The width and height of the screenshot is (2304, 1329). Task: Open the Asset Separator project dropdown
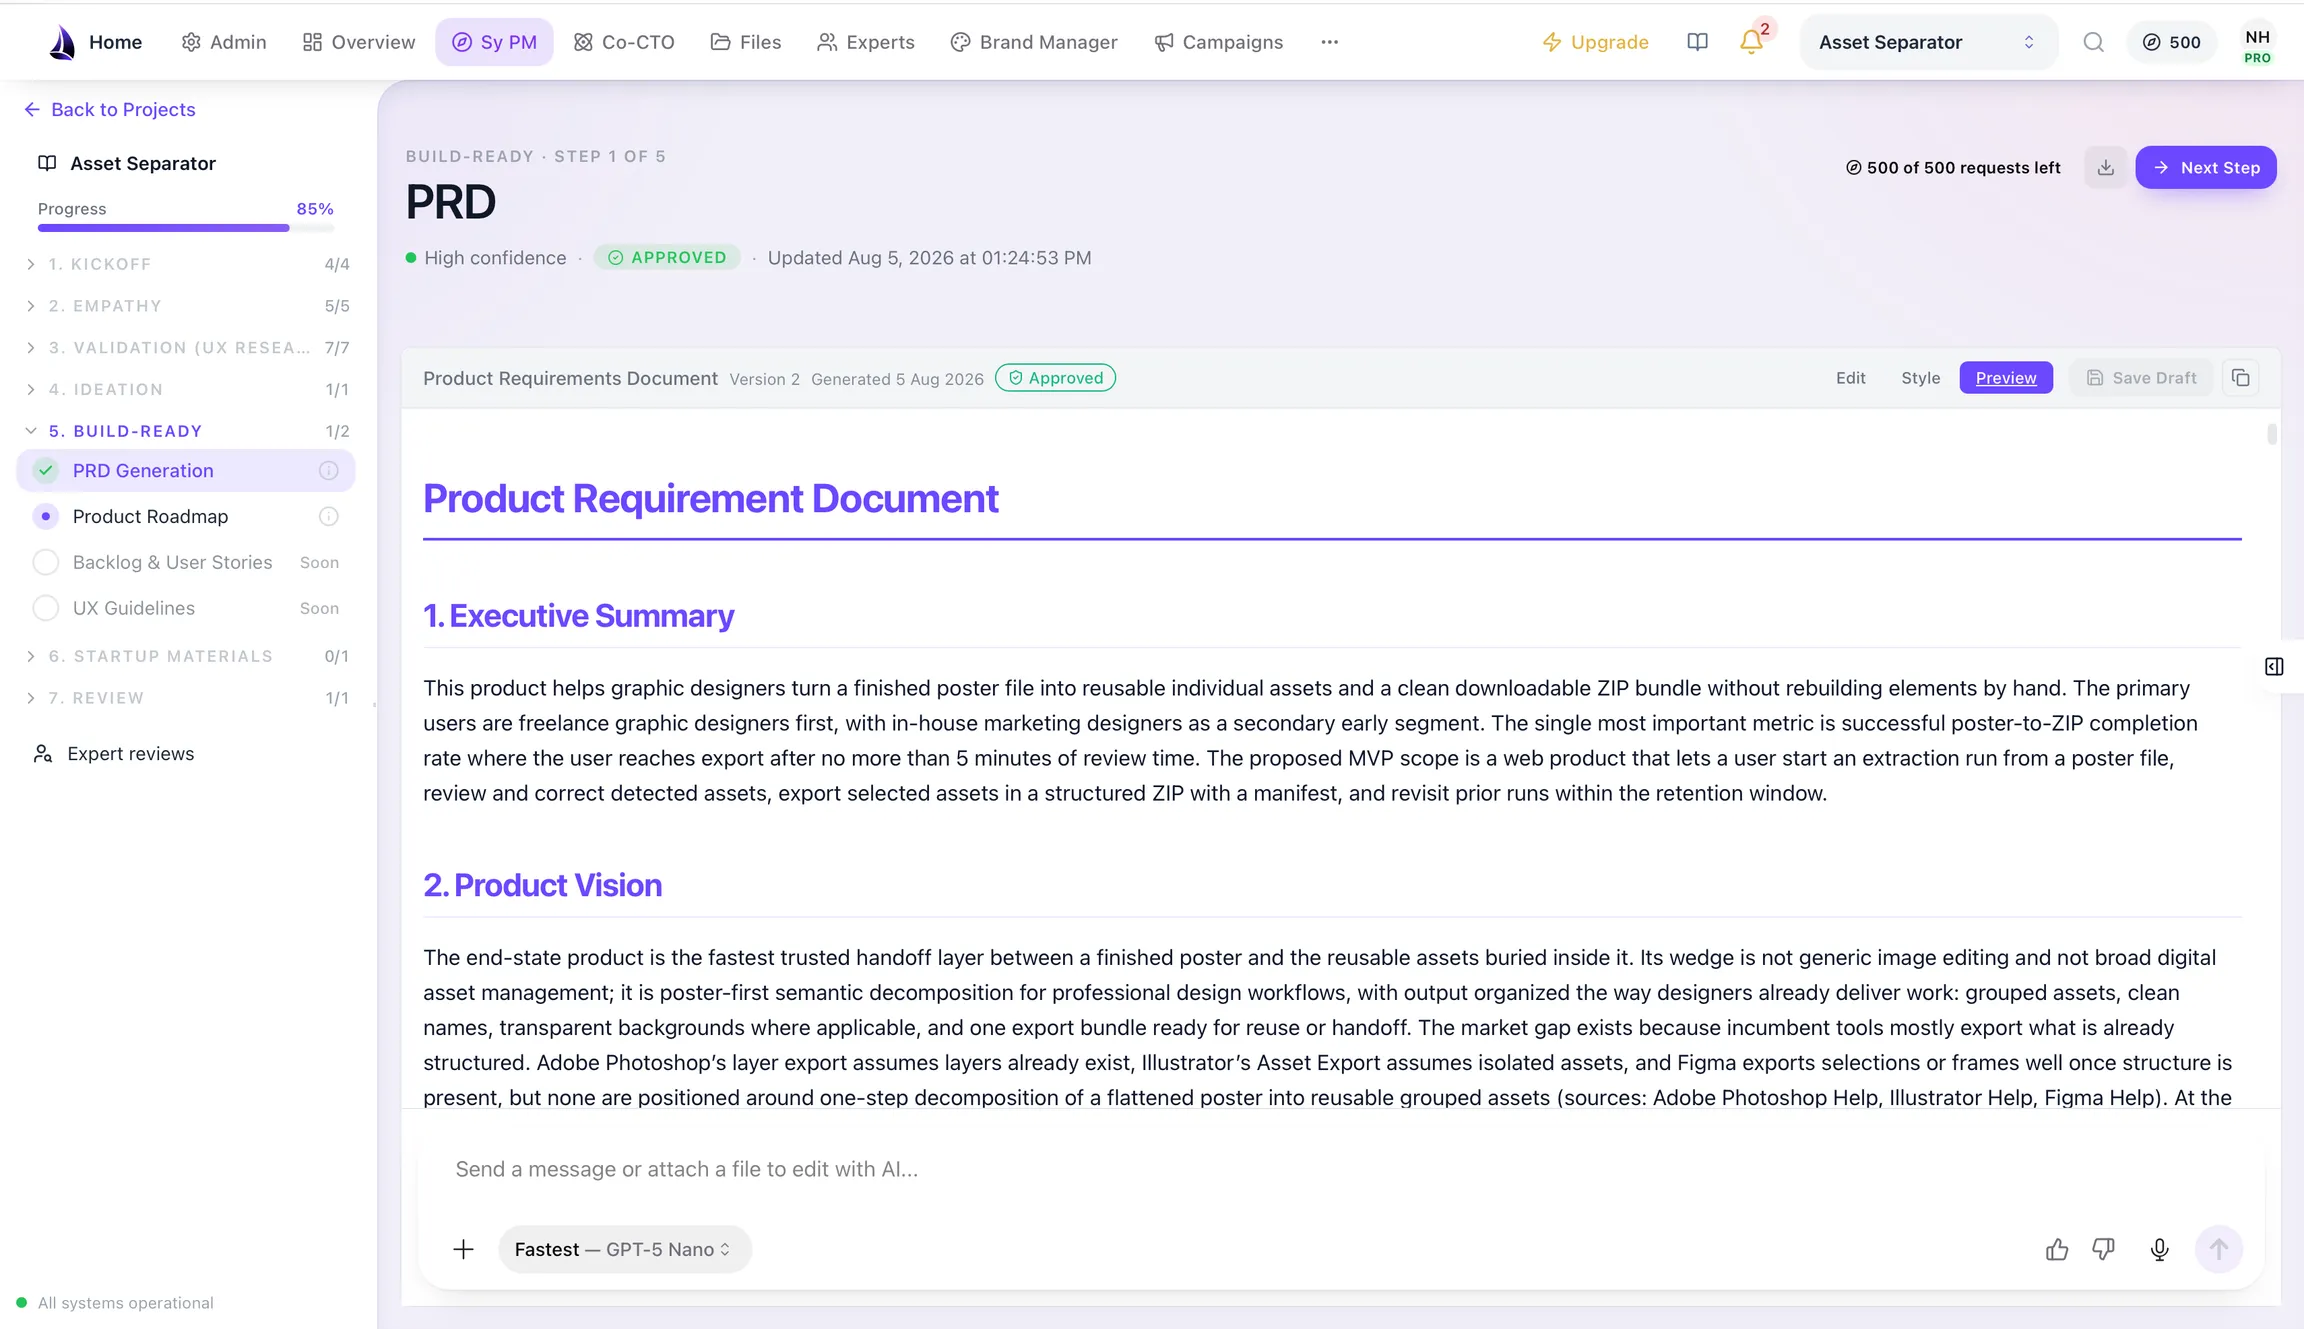(x=1928, y=42)
